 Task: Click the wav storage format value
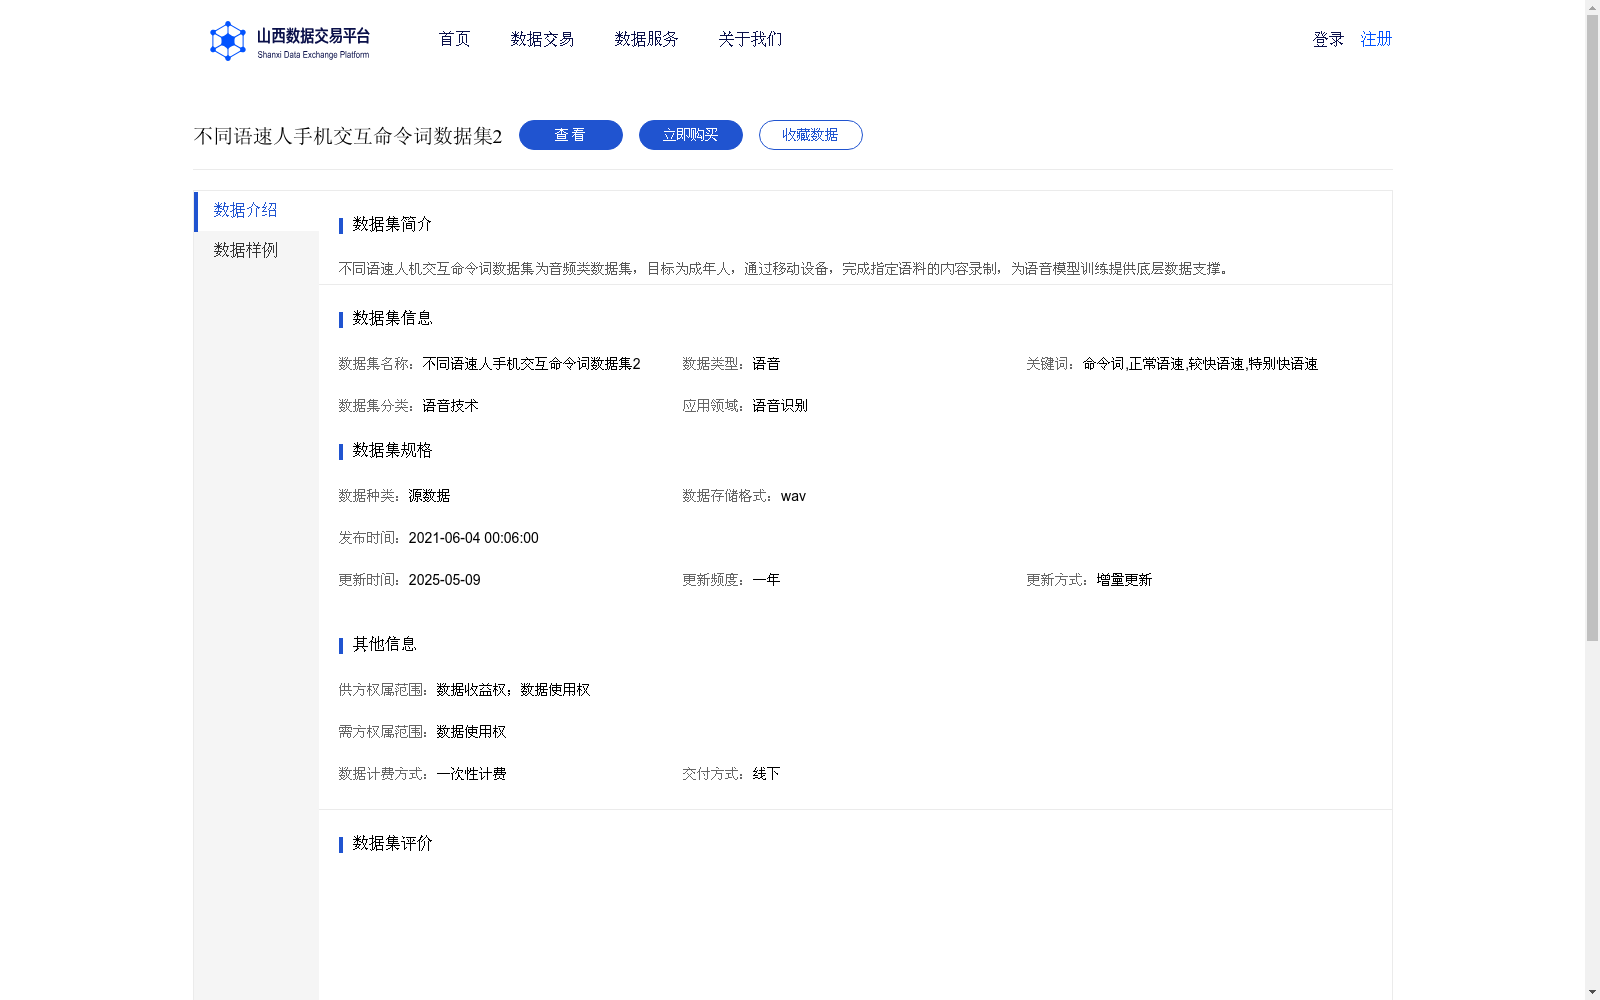[x=793, y=496]
